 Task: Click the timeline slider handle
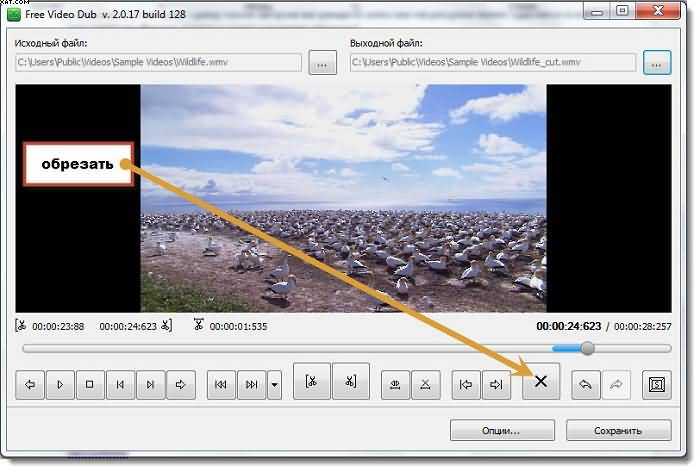pos(588,348)
